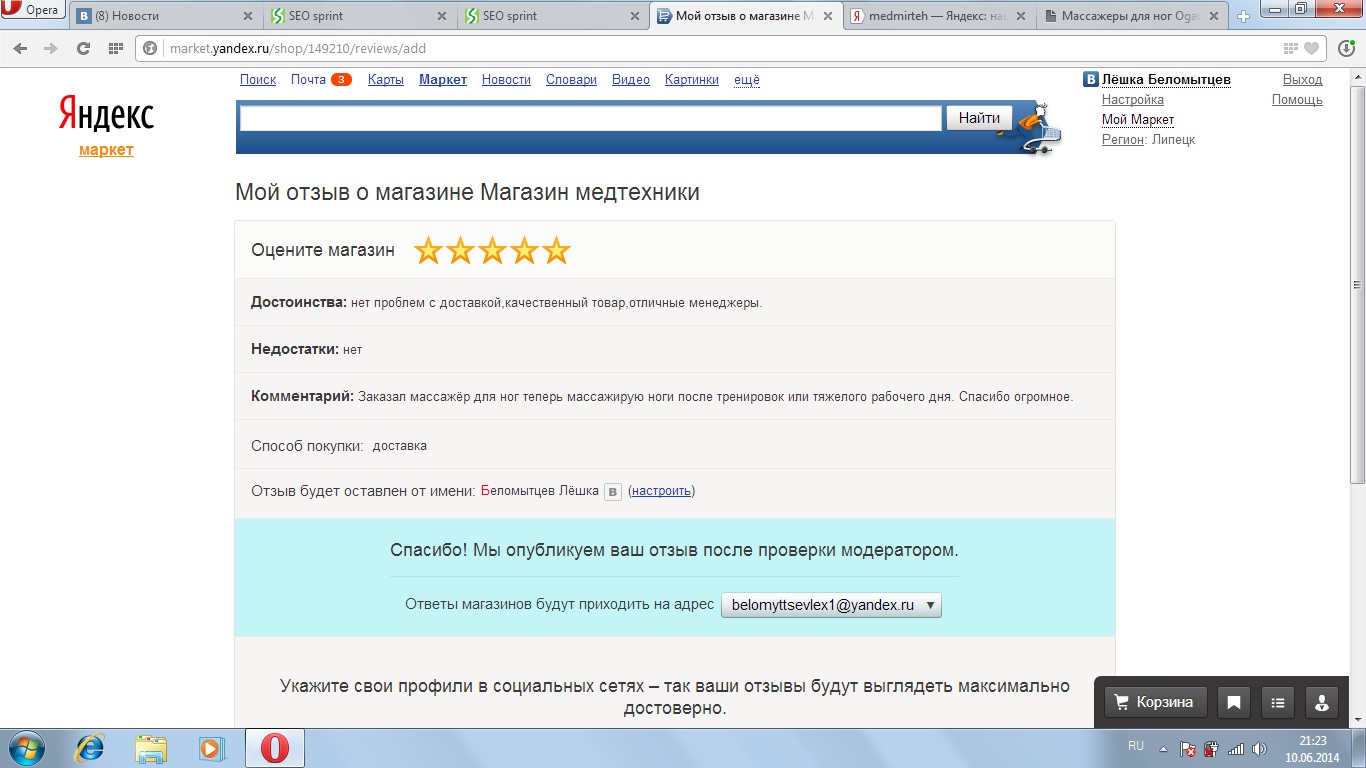Click the Opera taskbar icon
The width and height of the screenshot is (1366, 768).
275,748
